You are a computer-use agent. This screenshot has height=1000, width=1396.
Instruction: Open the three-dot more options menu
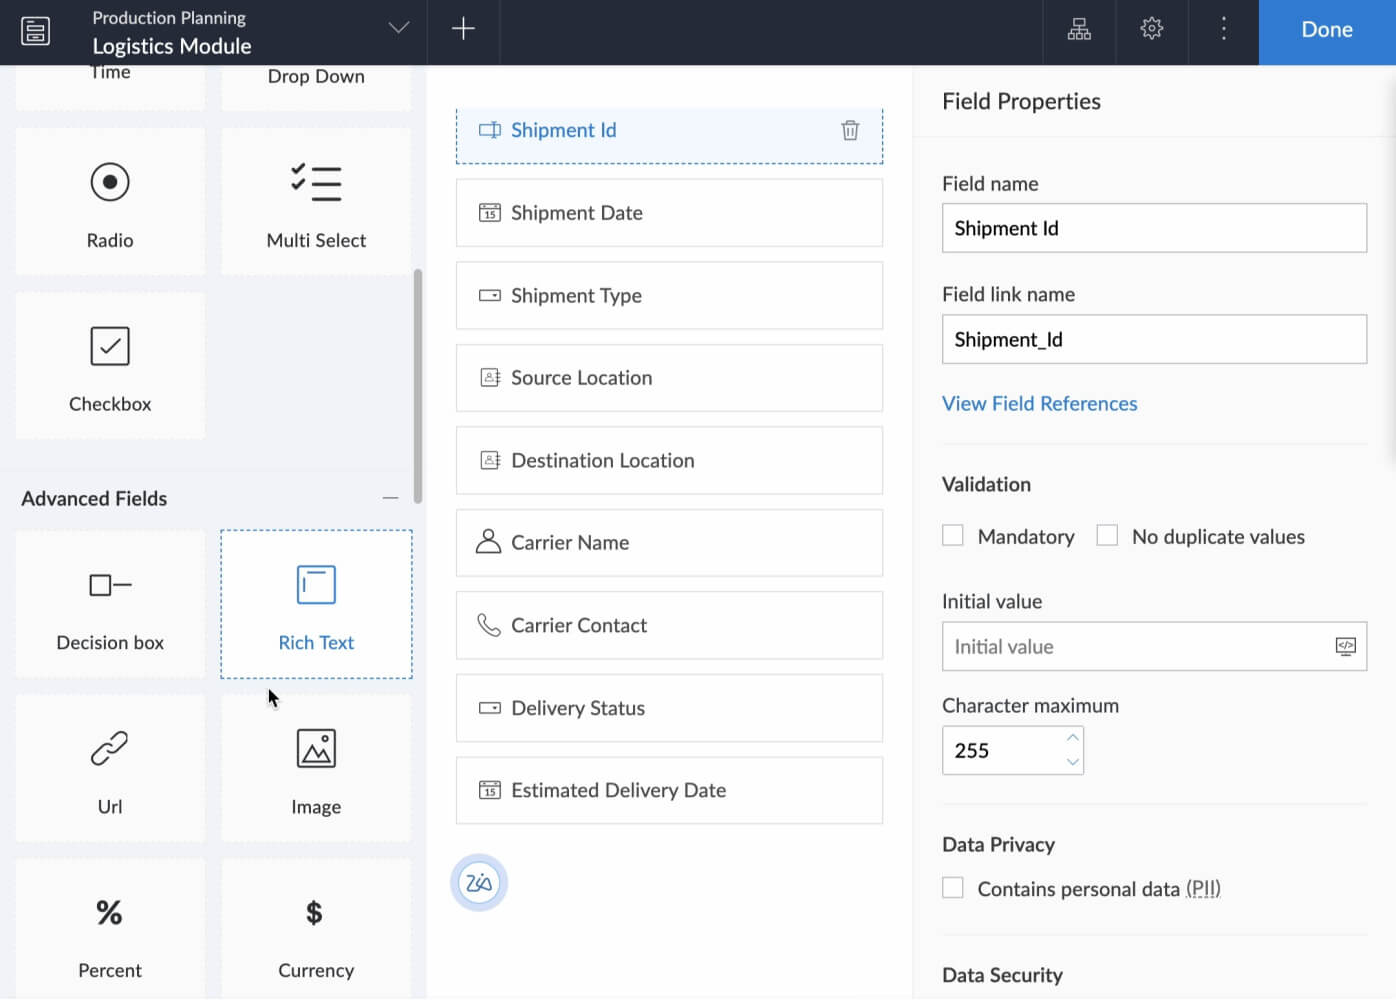1223,29
